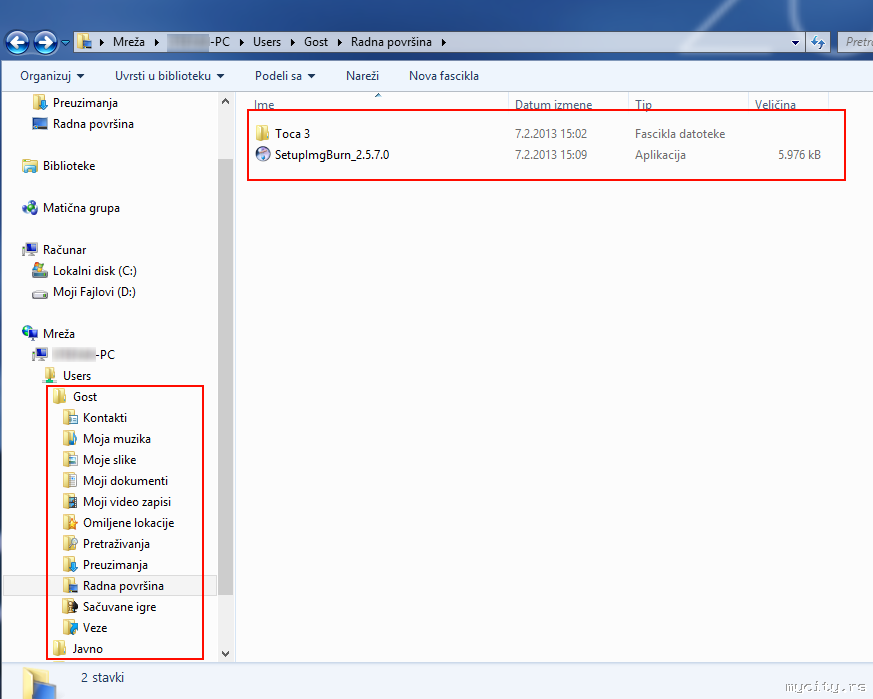Viewport: 873px width, 699px height.
Task: Open address bar history dropdown arrow
Action: (x=795, y=42)
